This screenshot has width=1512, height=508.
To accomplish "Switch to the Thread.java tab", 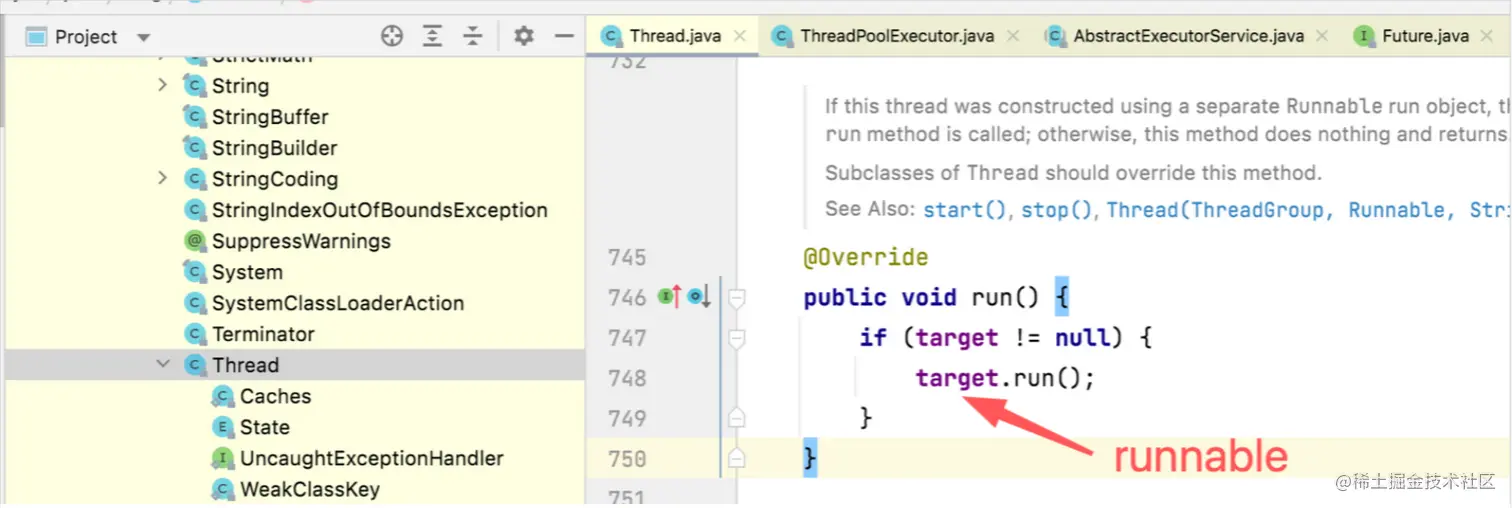I will click(675, 36).
